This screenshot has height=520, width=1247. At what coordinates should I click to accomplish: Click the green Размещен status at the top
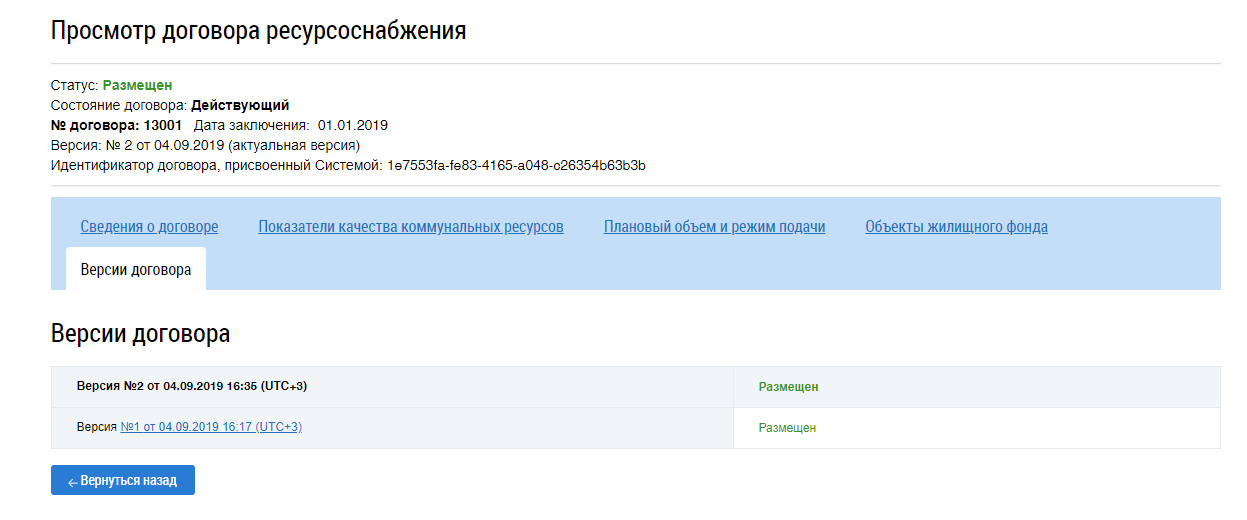click(137, 86)
